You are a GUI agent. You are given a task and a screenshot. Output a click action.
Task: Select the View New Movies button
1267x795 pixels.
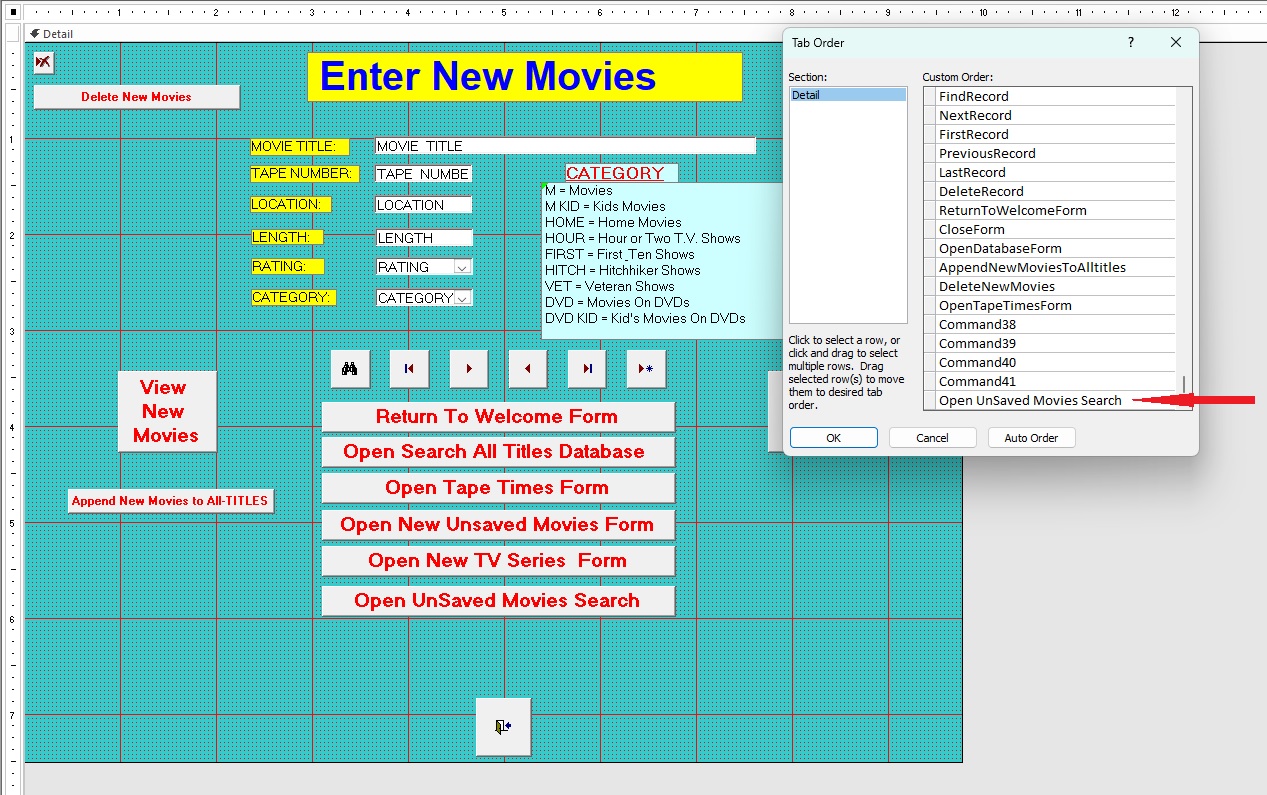tap(167, 411)
